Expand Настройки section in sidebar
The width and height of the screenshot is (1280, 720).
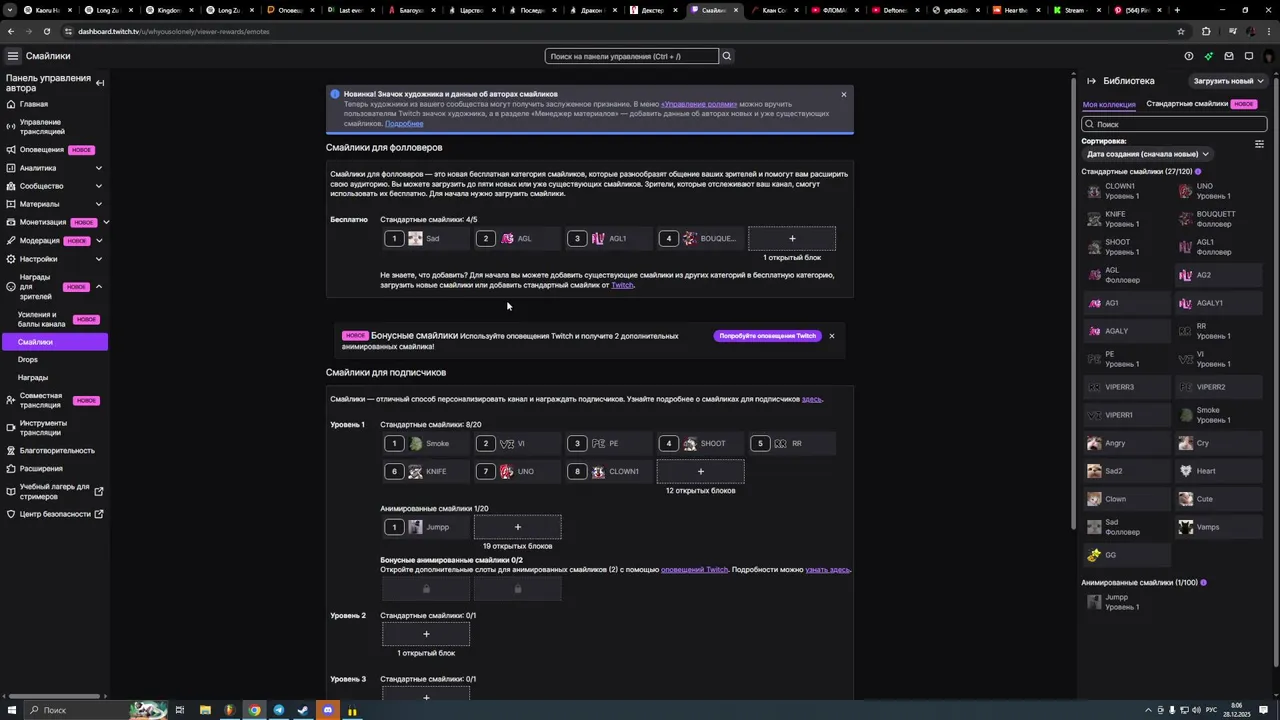click(x=98, y=259)
